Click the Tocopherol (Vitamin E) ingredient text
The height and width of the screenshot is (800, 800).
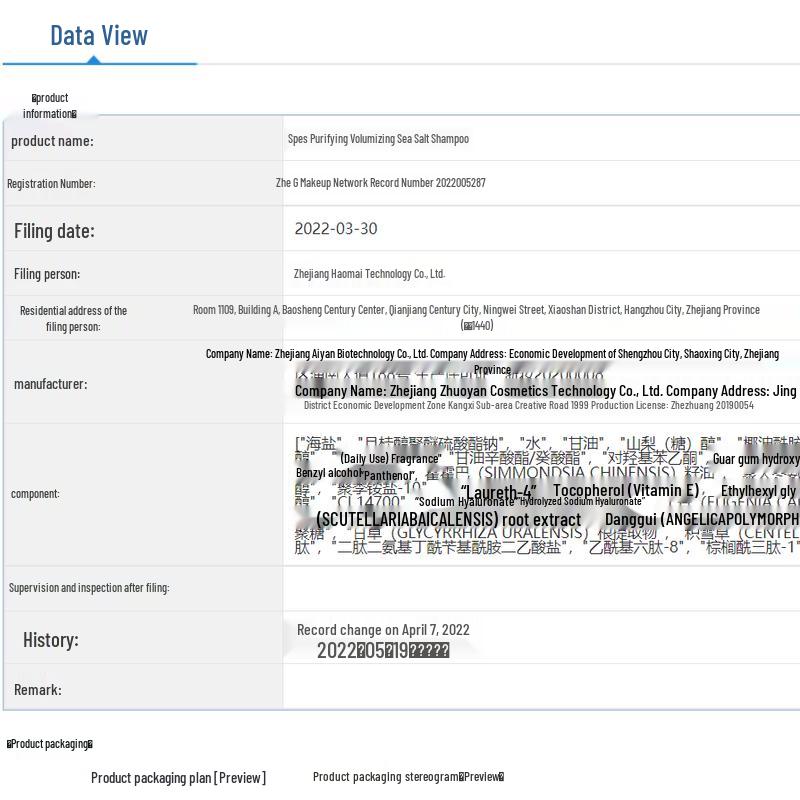[626, 490]
